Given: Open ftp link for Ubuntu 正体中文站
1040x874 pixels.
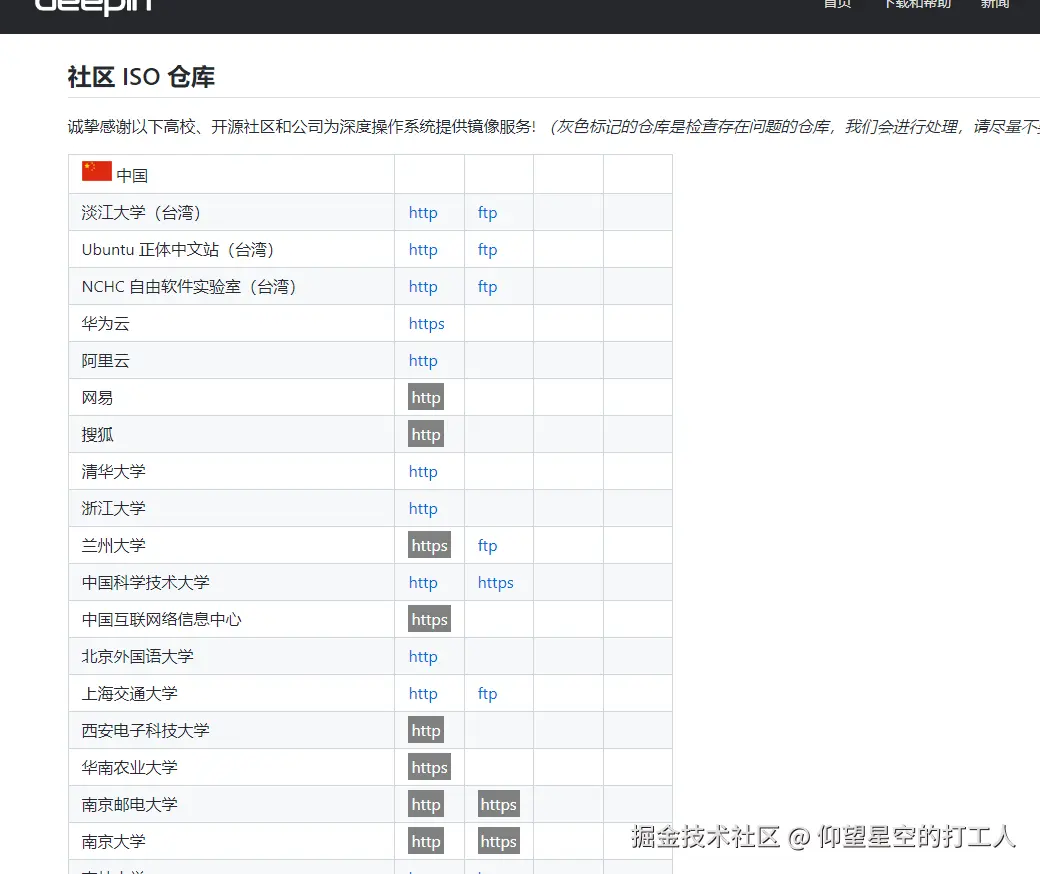Looking at the screenshot, I should pos(488,250).
